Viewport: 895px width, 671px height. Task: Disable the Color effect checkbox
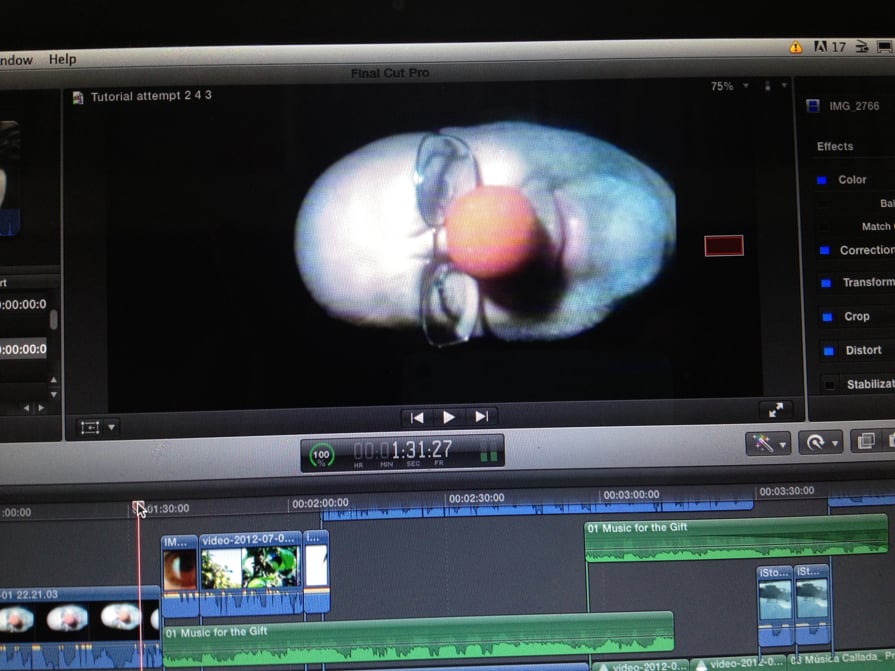pos(822,180)
